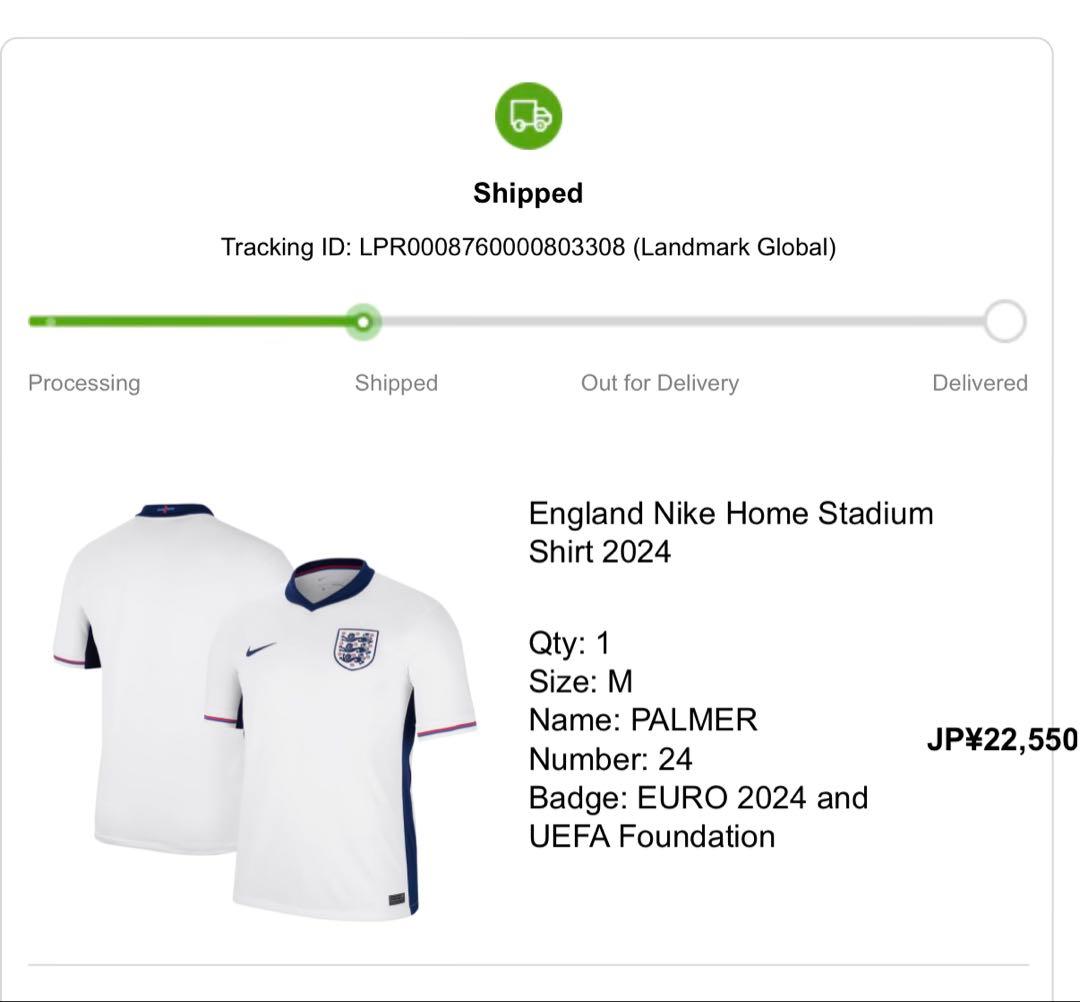Select the Shipped status circle marker
This screenshot has width=1080, height=1002.
coord(365,322)
